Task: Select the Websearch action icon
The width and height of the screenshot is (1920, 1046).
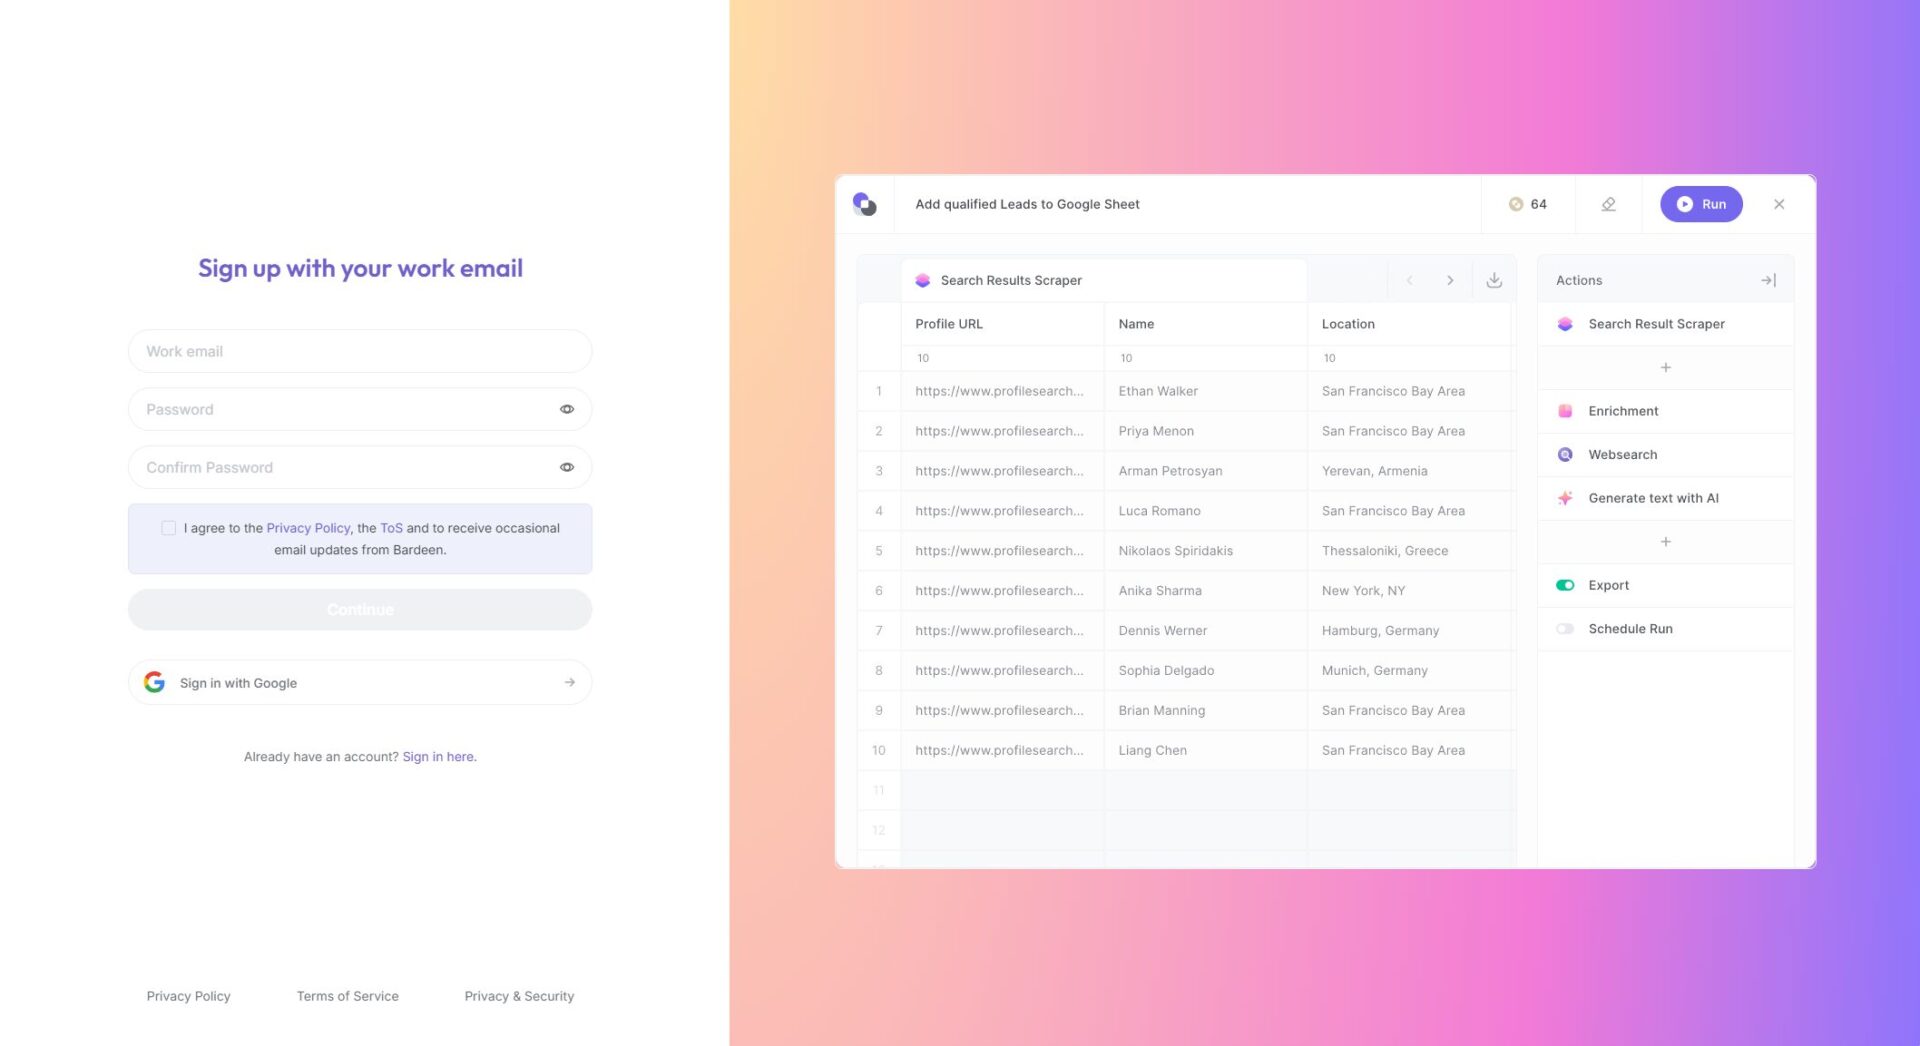Action: pos(1565,454)
